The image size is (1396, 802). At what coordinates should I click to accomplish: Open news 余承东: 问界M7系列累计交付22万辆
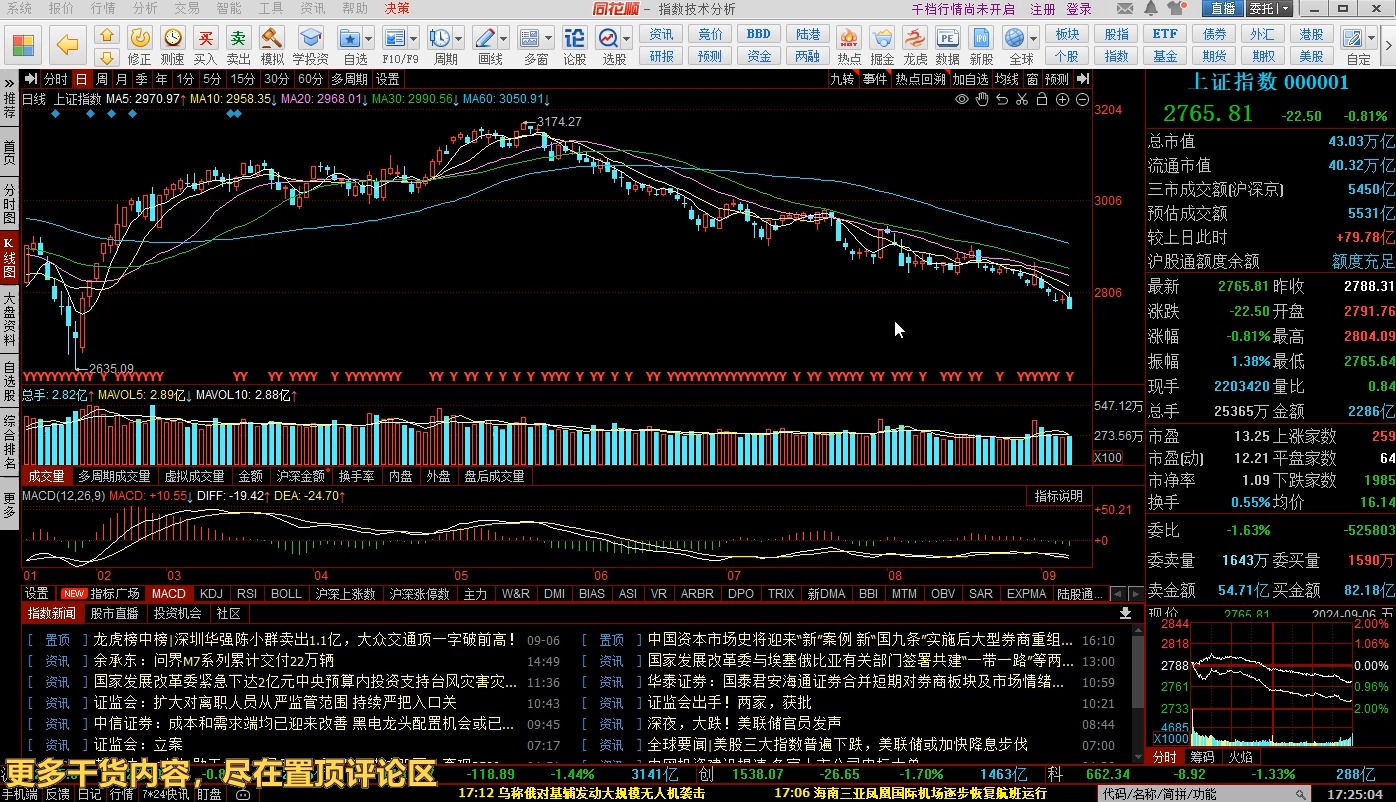pyautogui.click(x=214, y=661)
